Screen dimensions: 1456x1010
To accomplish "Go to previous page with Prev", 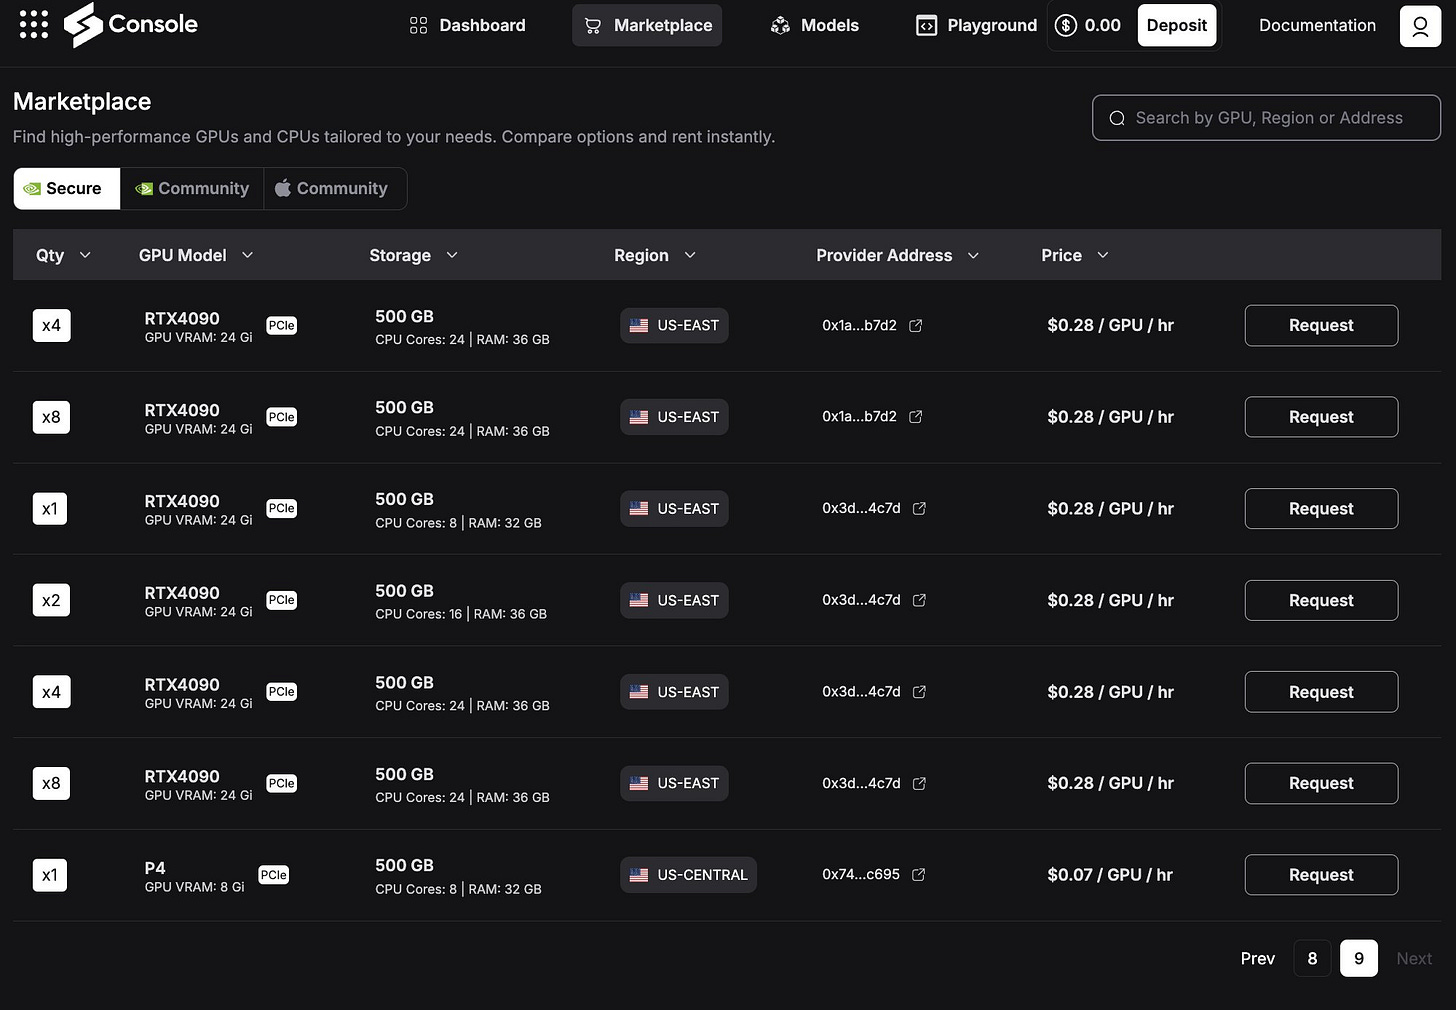I will [1257, 959].
